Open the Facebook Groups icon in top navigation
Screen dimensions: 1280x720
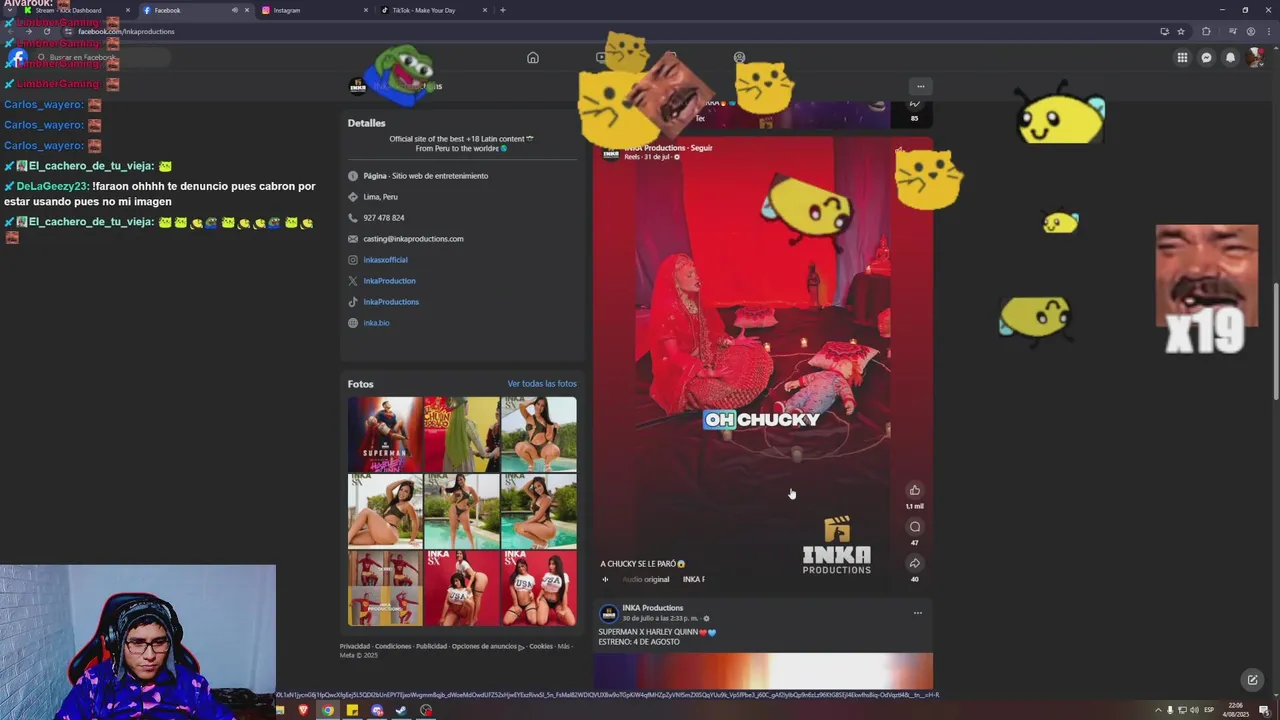click(739, 58)
